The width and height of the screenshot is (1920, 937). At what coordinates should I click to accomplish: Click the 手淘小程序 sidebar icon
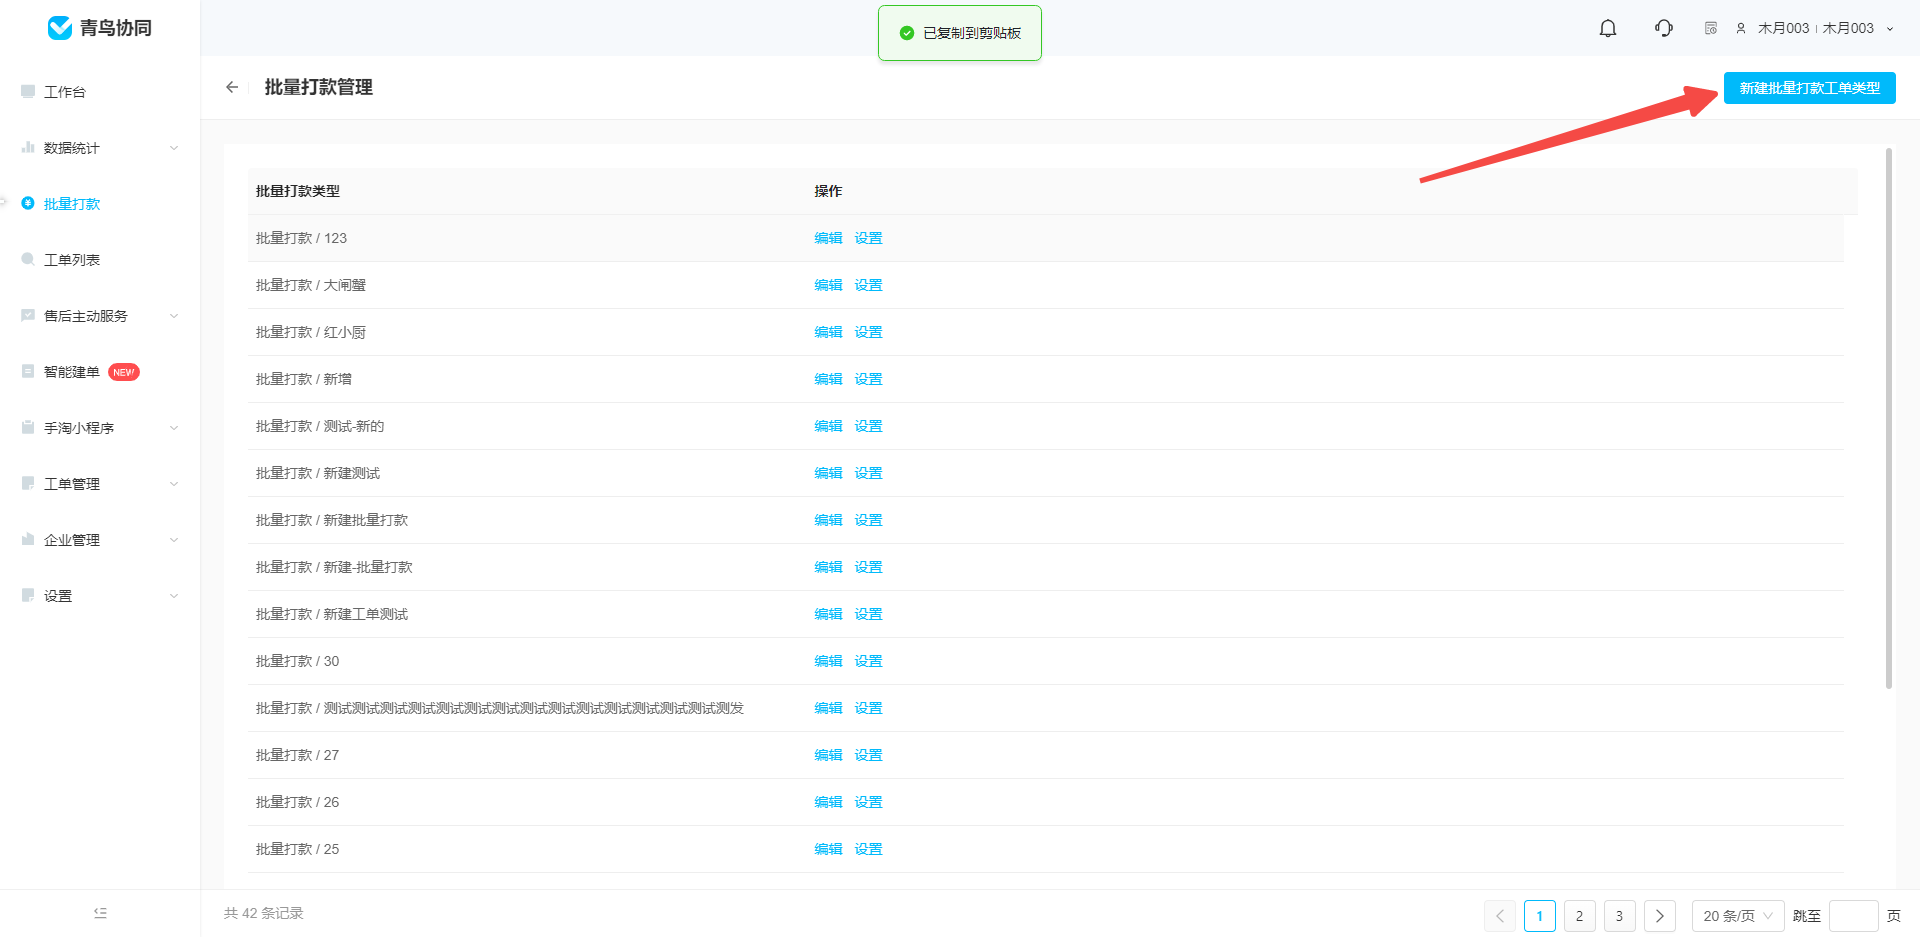click(x=28, y=427)
